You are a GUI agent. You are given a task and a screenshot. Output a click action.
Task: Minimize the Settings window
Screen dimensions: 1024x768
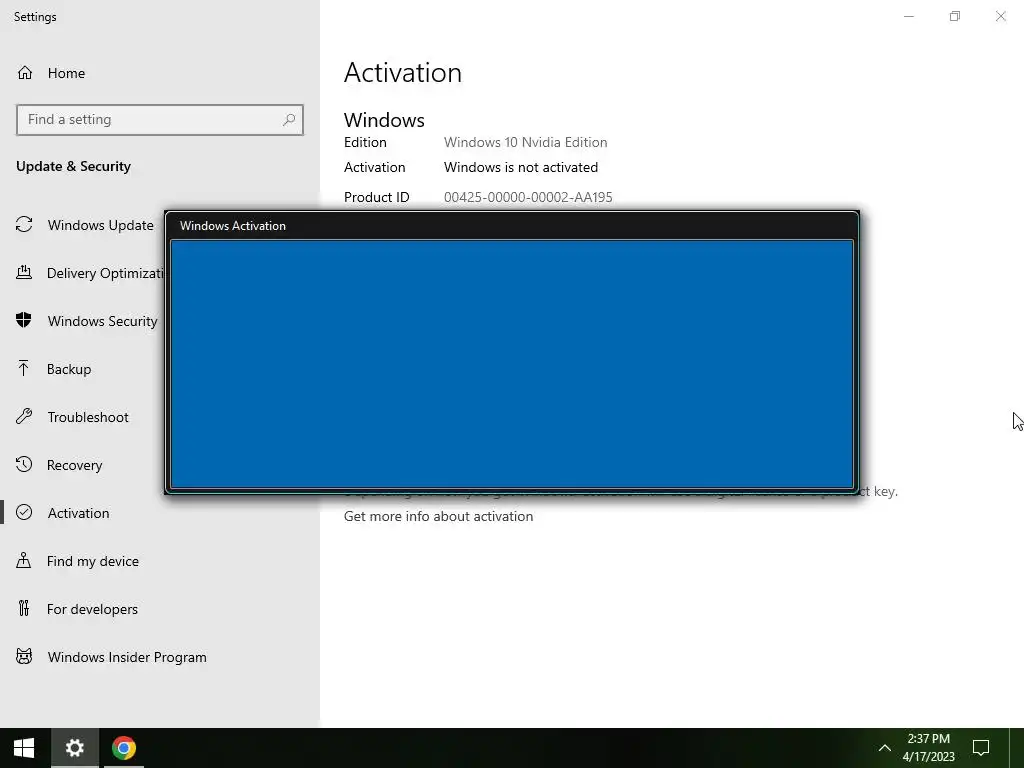click(x=908, y=16)
